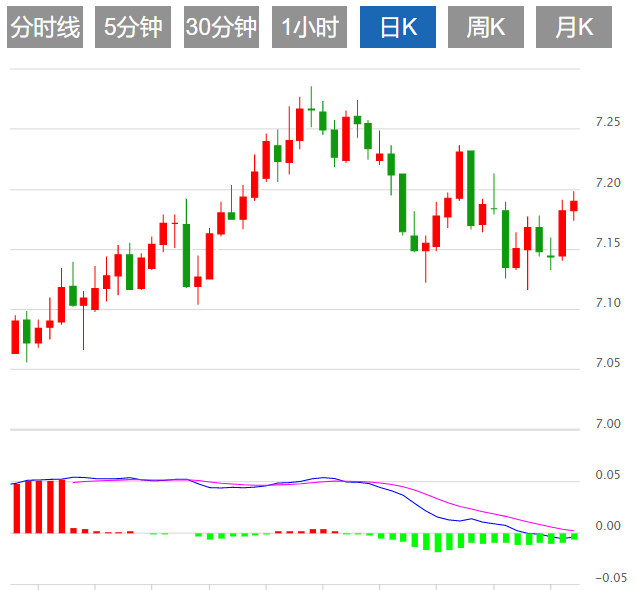Switch to the 月K monthly chart
The height and width of the screenshot is (590, 636).
pos(574,27)
